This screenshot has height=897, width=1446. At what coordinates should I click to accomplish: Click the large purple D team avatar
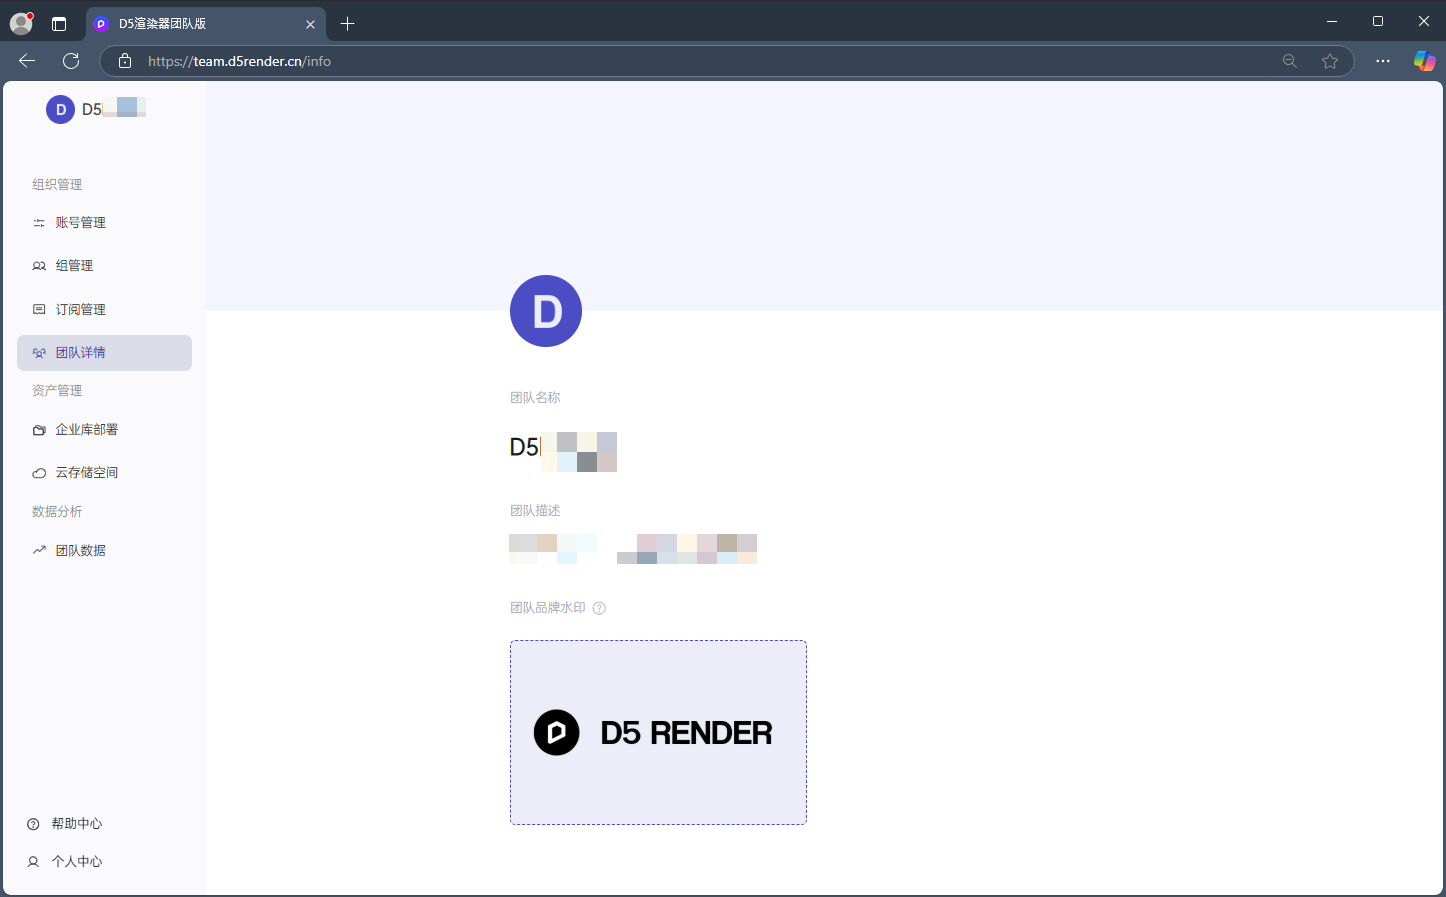pos(546,311)
